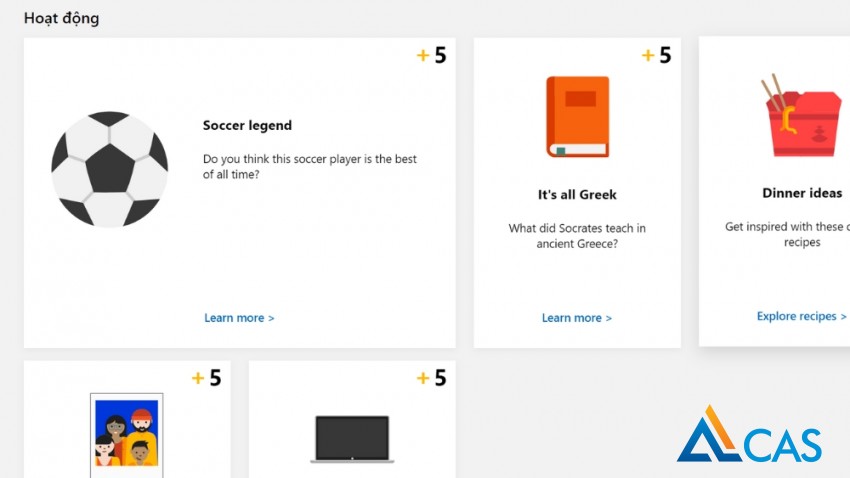Click the laptop icon

(352, 440)
